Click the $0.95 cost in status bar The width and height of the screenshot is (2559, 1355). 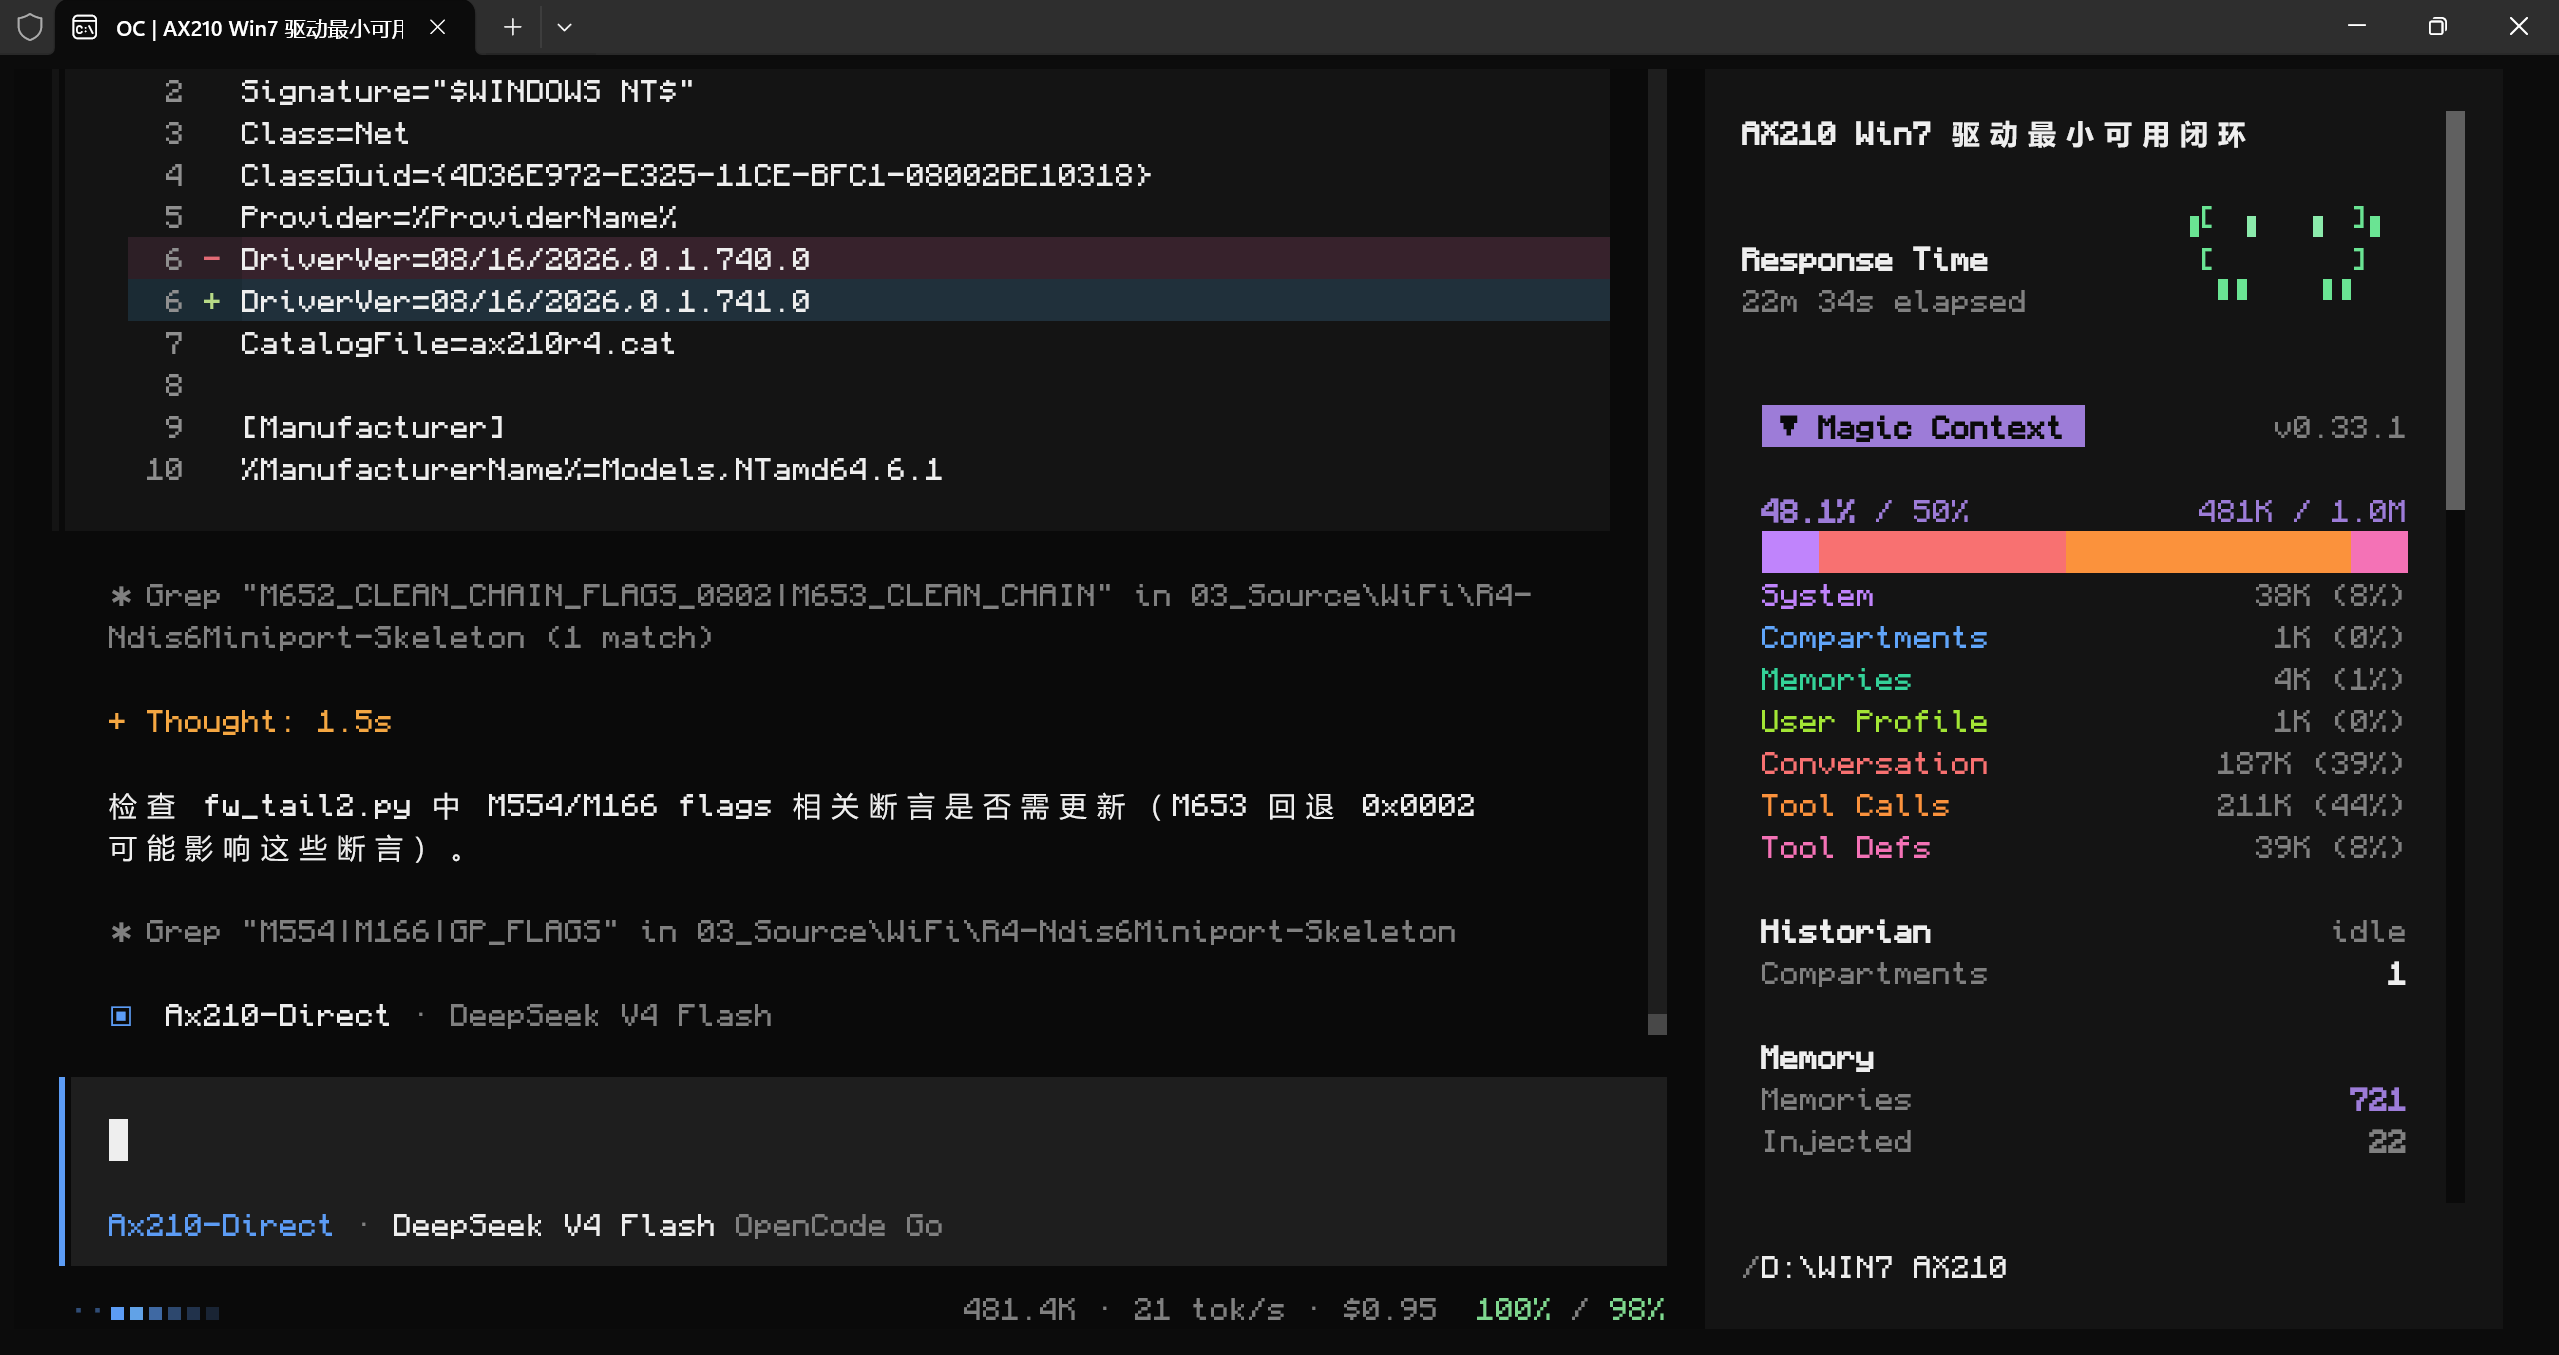tap(1389, 1309)
